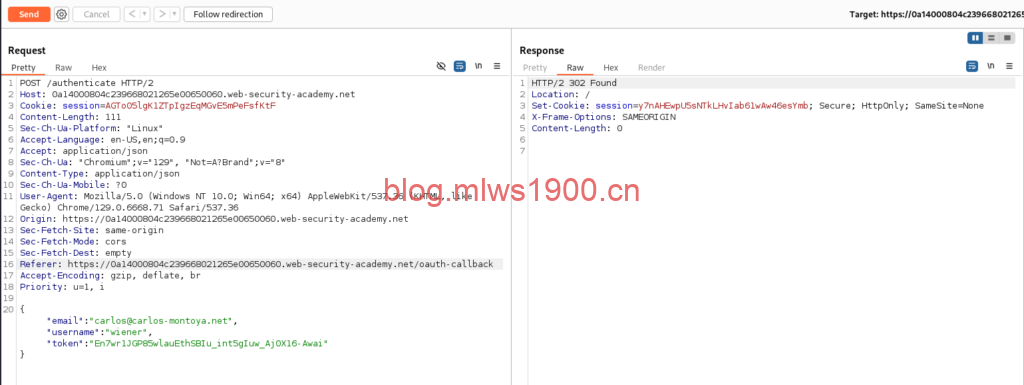Click the Cancel button
The width and height of the screenshot is (1024, 385).
click(x=97, y=14)
